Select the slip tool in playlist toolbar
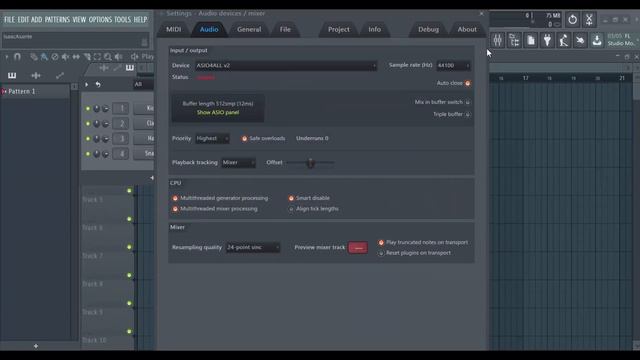Image resolution: width=640 pixels, height=360 pixels. (76, 57)
